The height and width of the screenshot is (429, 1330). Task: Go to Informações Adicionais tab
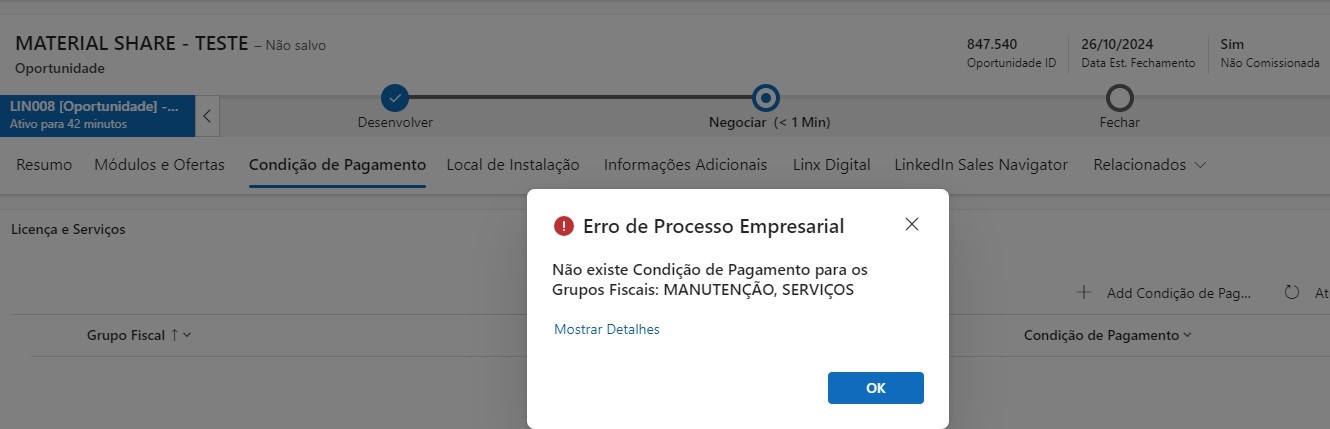coord(685,165)
